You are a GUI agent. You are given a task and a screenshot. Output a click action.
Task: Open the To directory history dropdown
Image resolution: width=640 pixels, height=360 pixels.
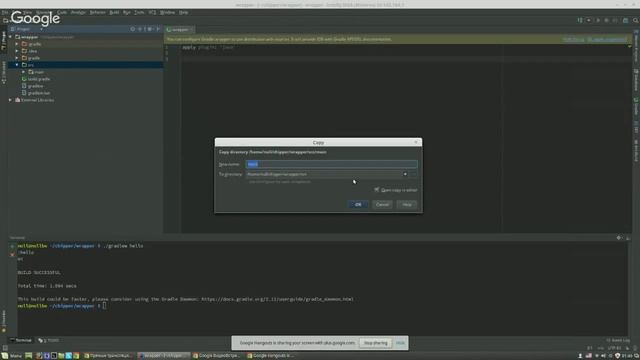click(x=405, y=174)
